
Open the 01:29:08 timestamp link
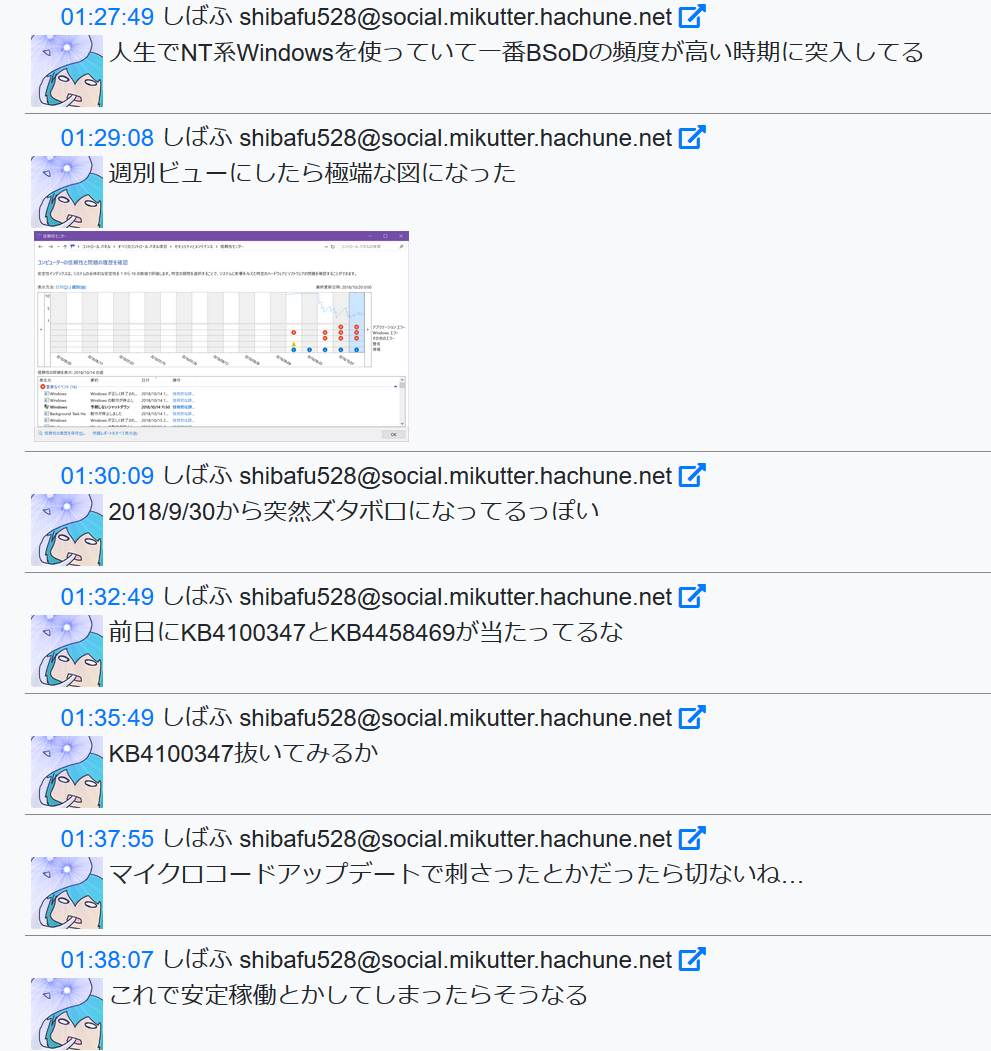click(x=107, y=138)
